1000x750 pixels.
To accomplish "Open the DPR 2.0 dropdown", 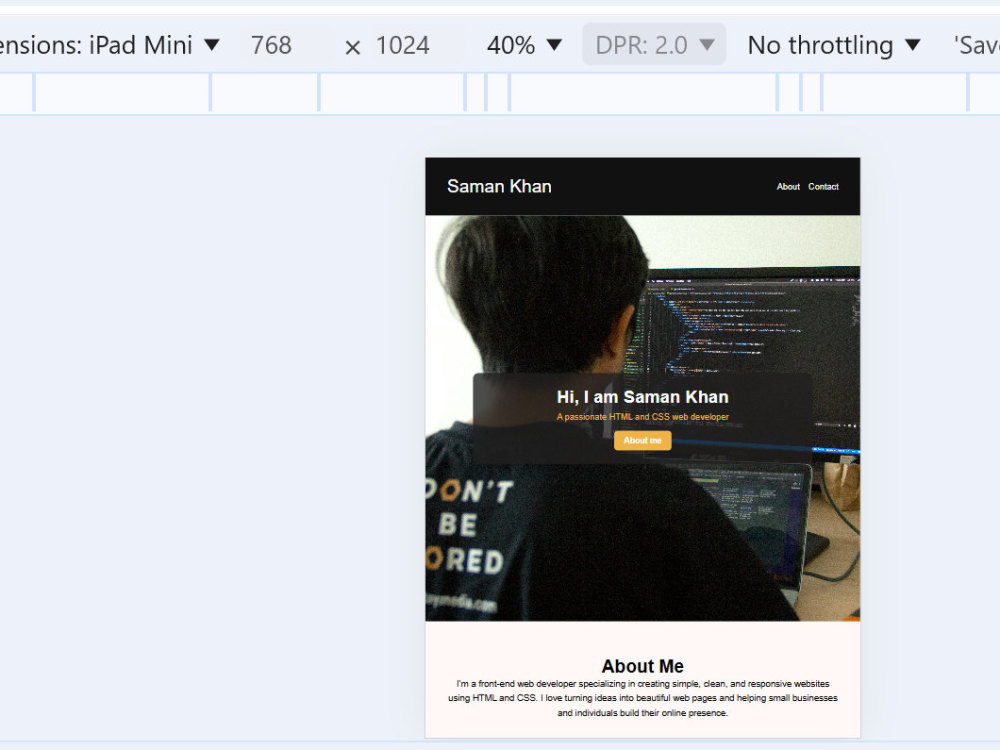I will [x=654, y=45].
